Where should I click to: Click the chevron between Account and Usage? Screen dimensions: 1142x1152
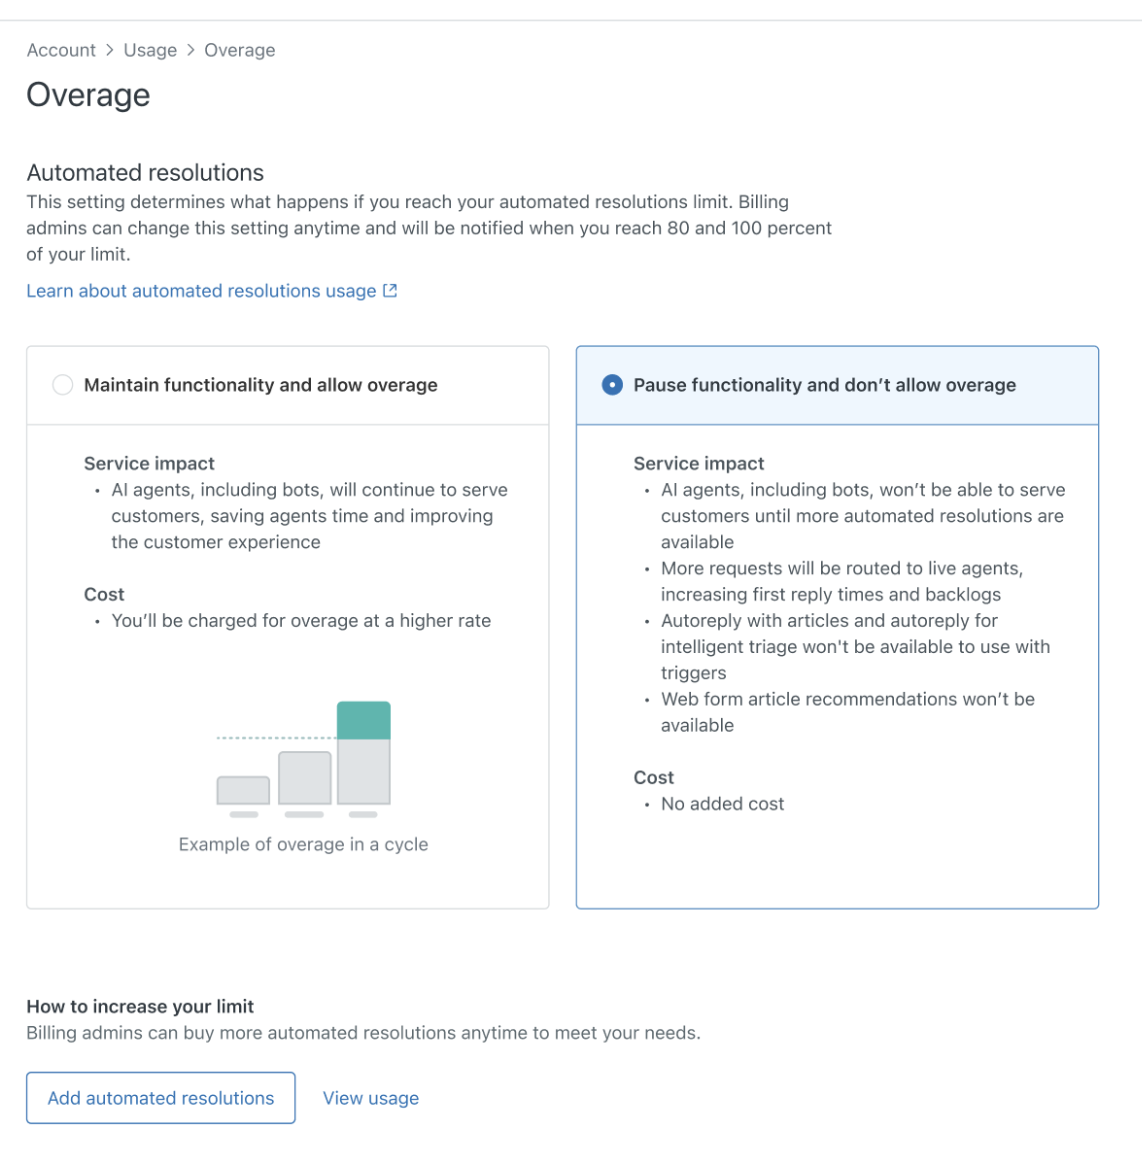tap(109, 50)
